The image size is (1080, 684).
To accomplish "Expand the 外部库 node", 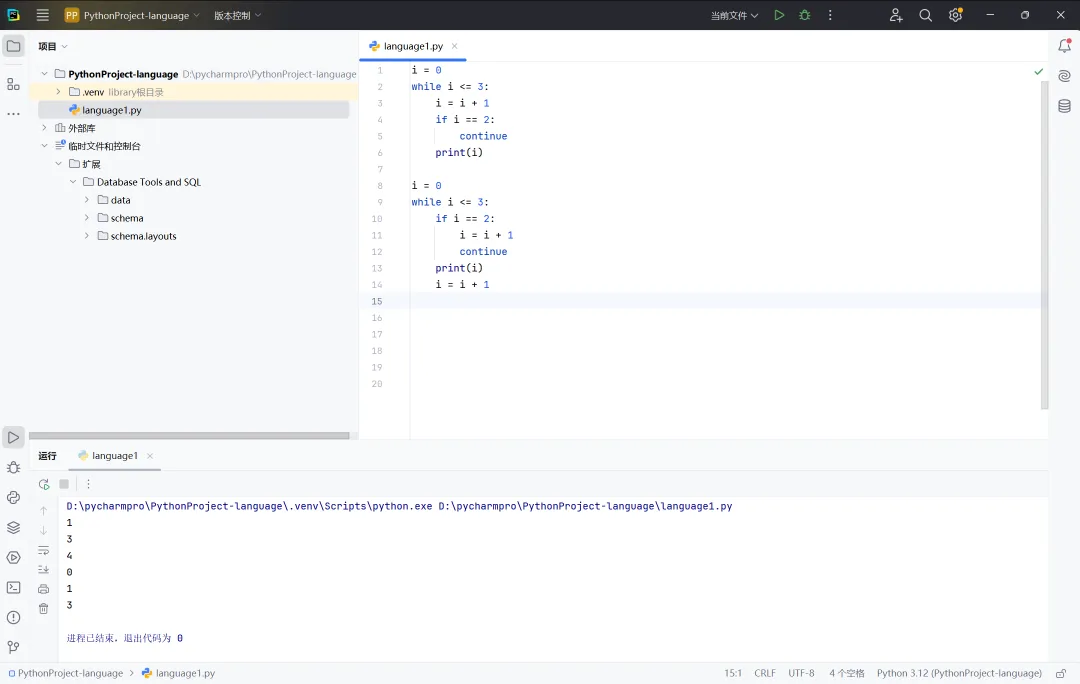I will click(45, 127).
